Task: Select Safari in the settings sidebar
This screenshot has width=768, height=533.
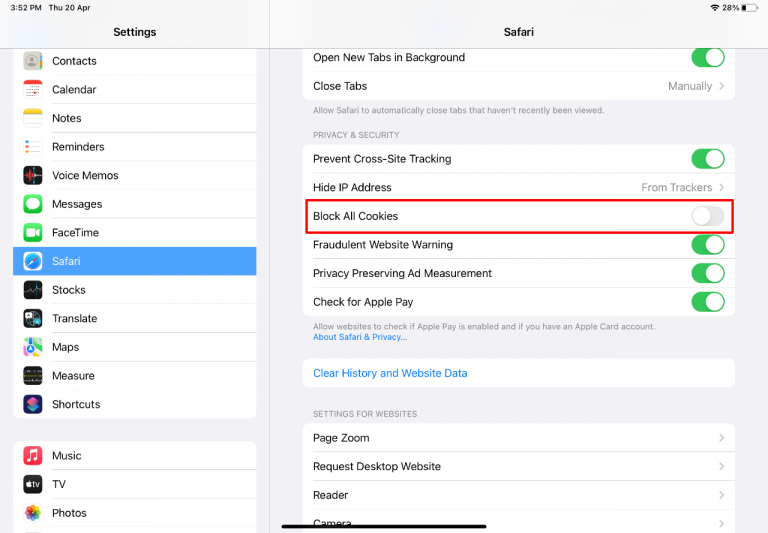Action: pyautogui.click(x=134, y=261)
